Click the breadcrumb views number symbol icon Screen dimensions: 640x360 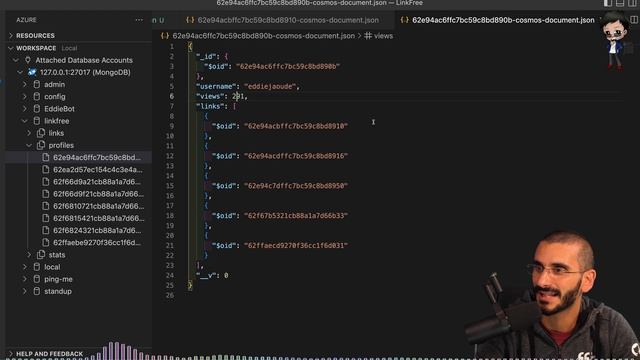368,36
